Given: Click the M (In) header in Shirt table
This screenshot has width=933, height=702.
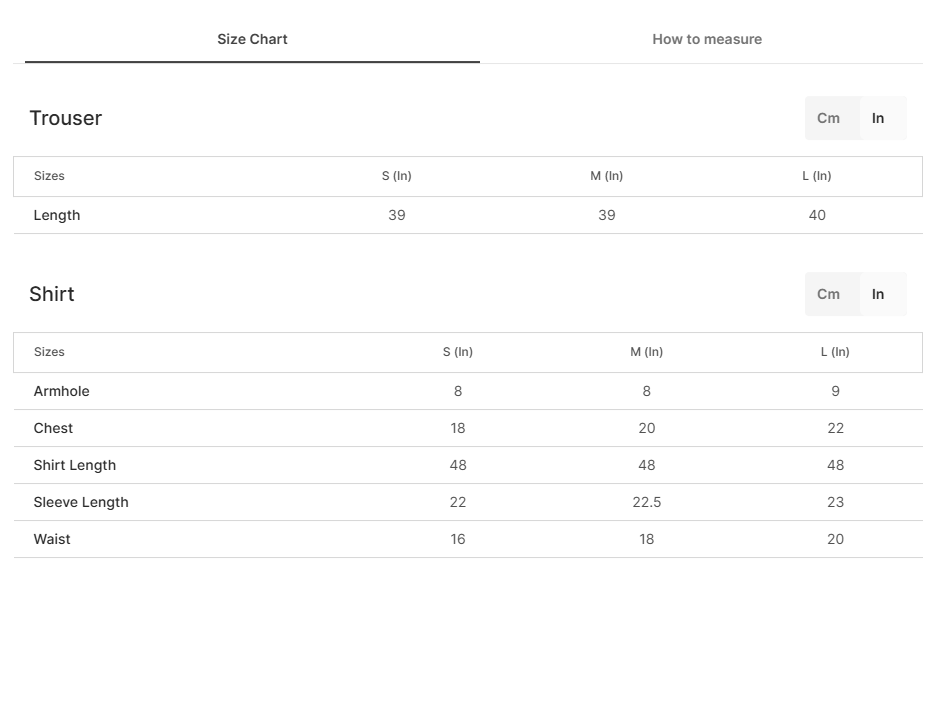Looking at the screenshot, I should click(x=646, y=352).
